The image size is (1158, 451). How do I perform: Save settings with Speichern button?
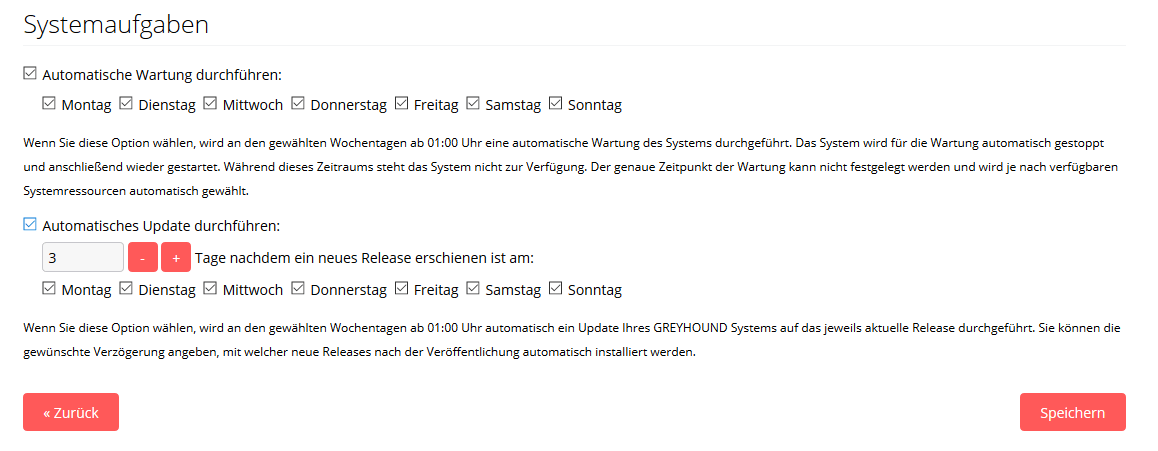1072,412
